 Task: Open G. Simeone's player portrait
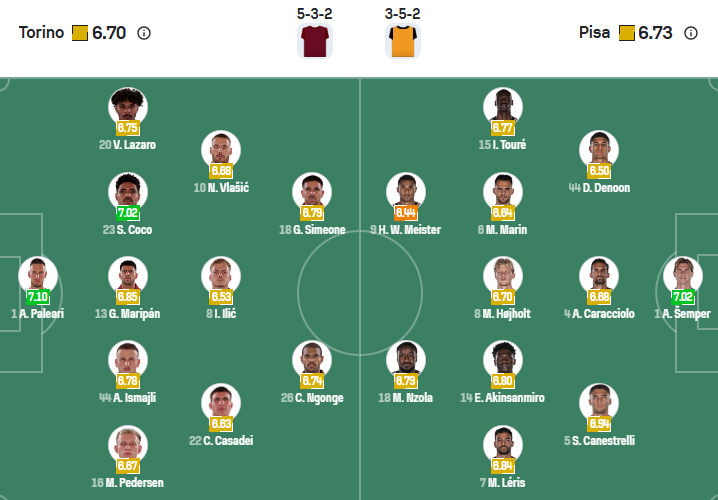[312, 191]
